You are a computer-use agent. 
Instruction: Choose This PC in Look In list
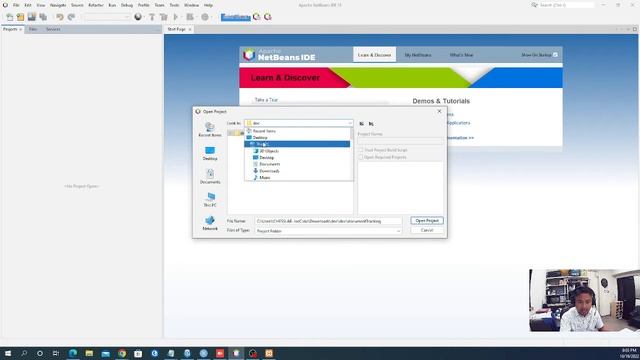pyautogui.click(x=297, y=144)
